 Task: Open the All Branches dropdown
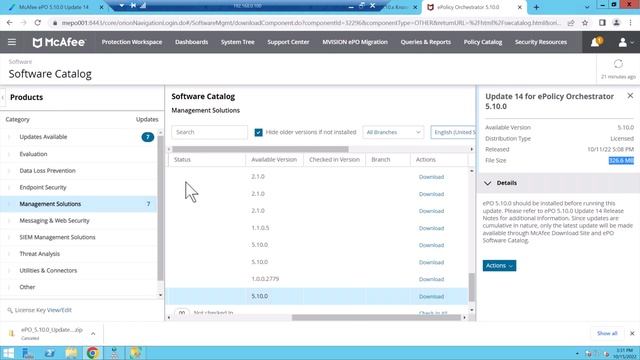(x=393, y=132)
